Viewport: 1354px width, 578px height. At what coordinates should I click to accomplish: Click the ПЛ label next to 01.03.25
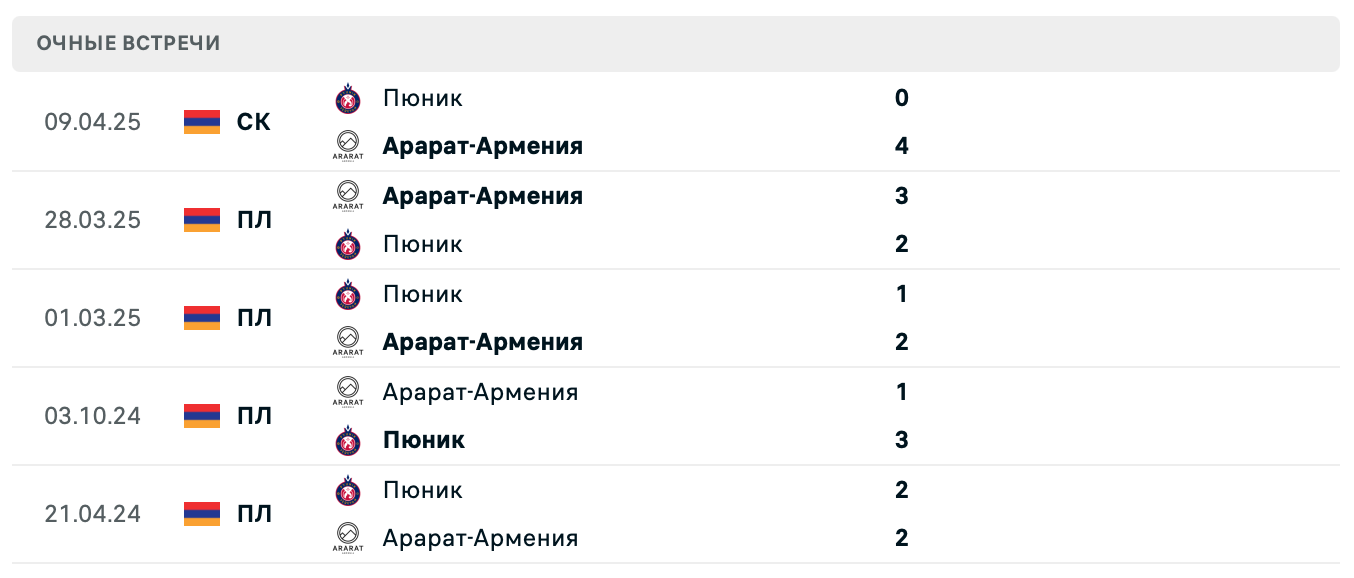[253, 317]
